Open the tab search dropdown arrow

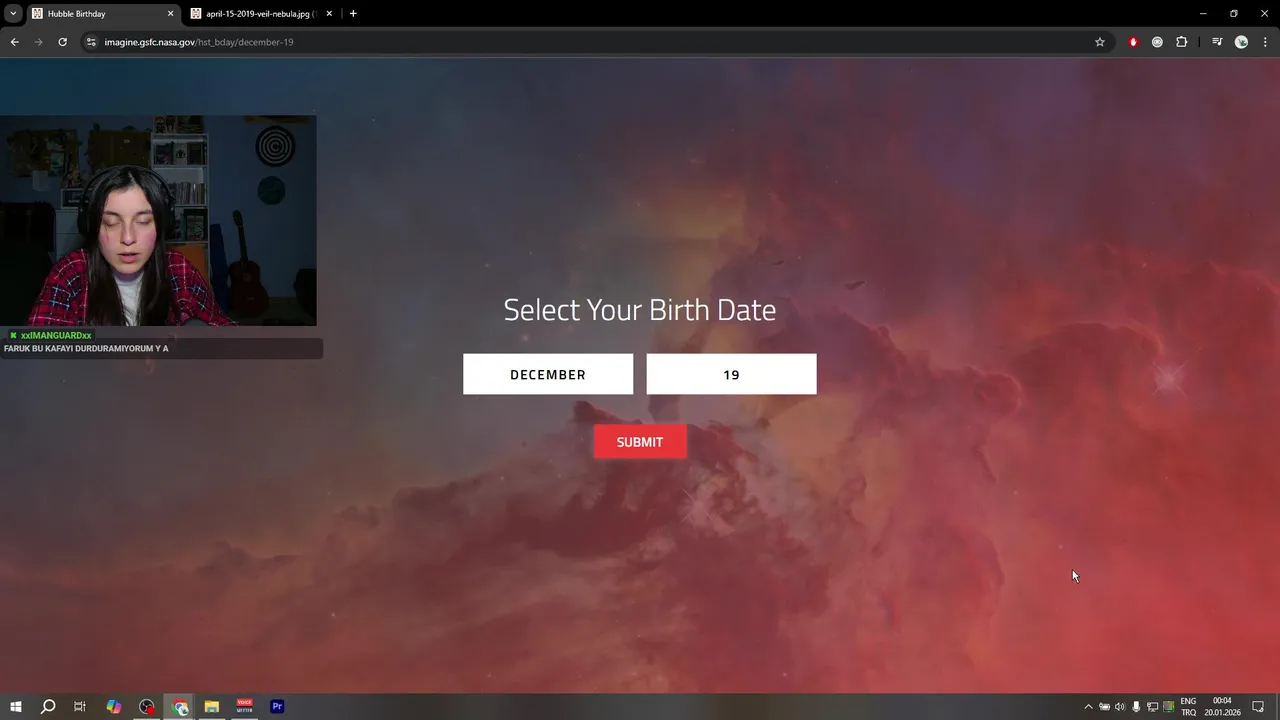[x=13, y=14]
